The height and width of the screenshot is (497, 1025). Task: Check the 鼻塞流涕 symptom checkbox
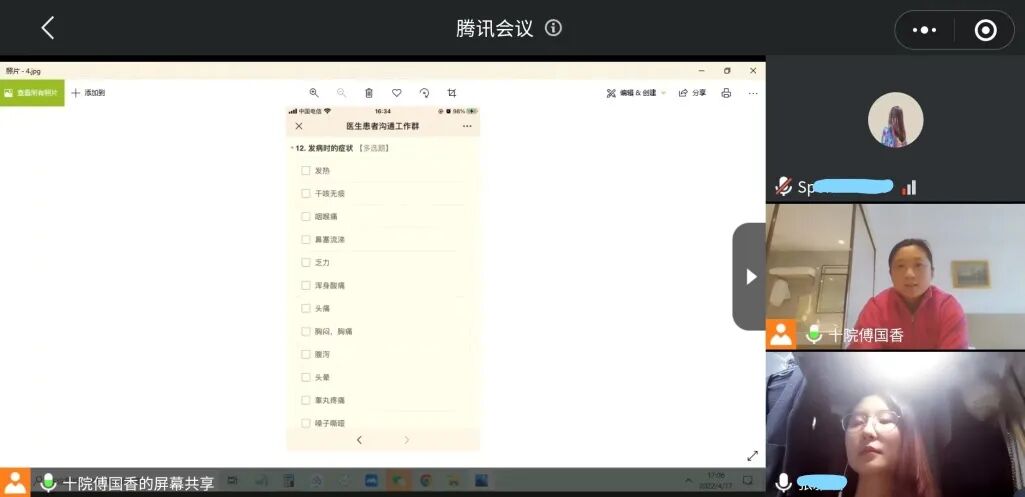pos(305,239)
